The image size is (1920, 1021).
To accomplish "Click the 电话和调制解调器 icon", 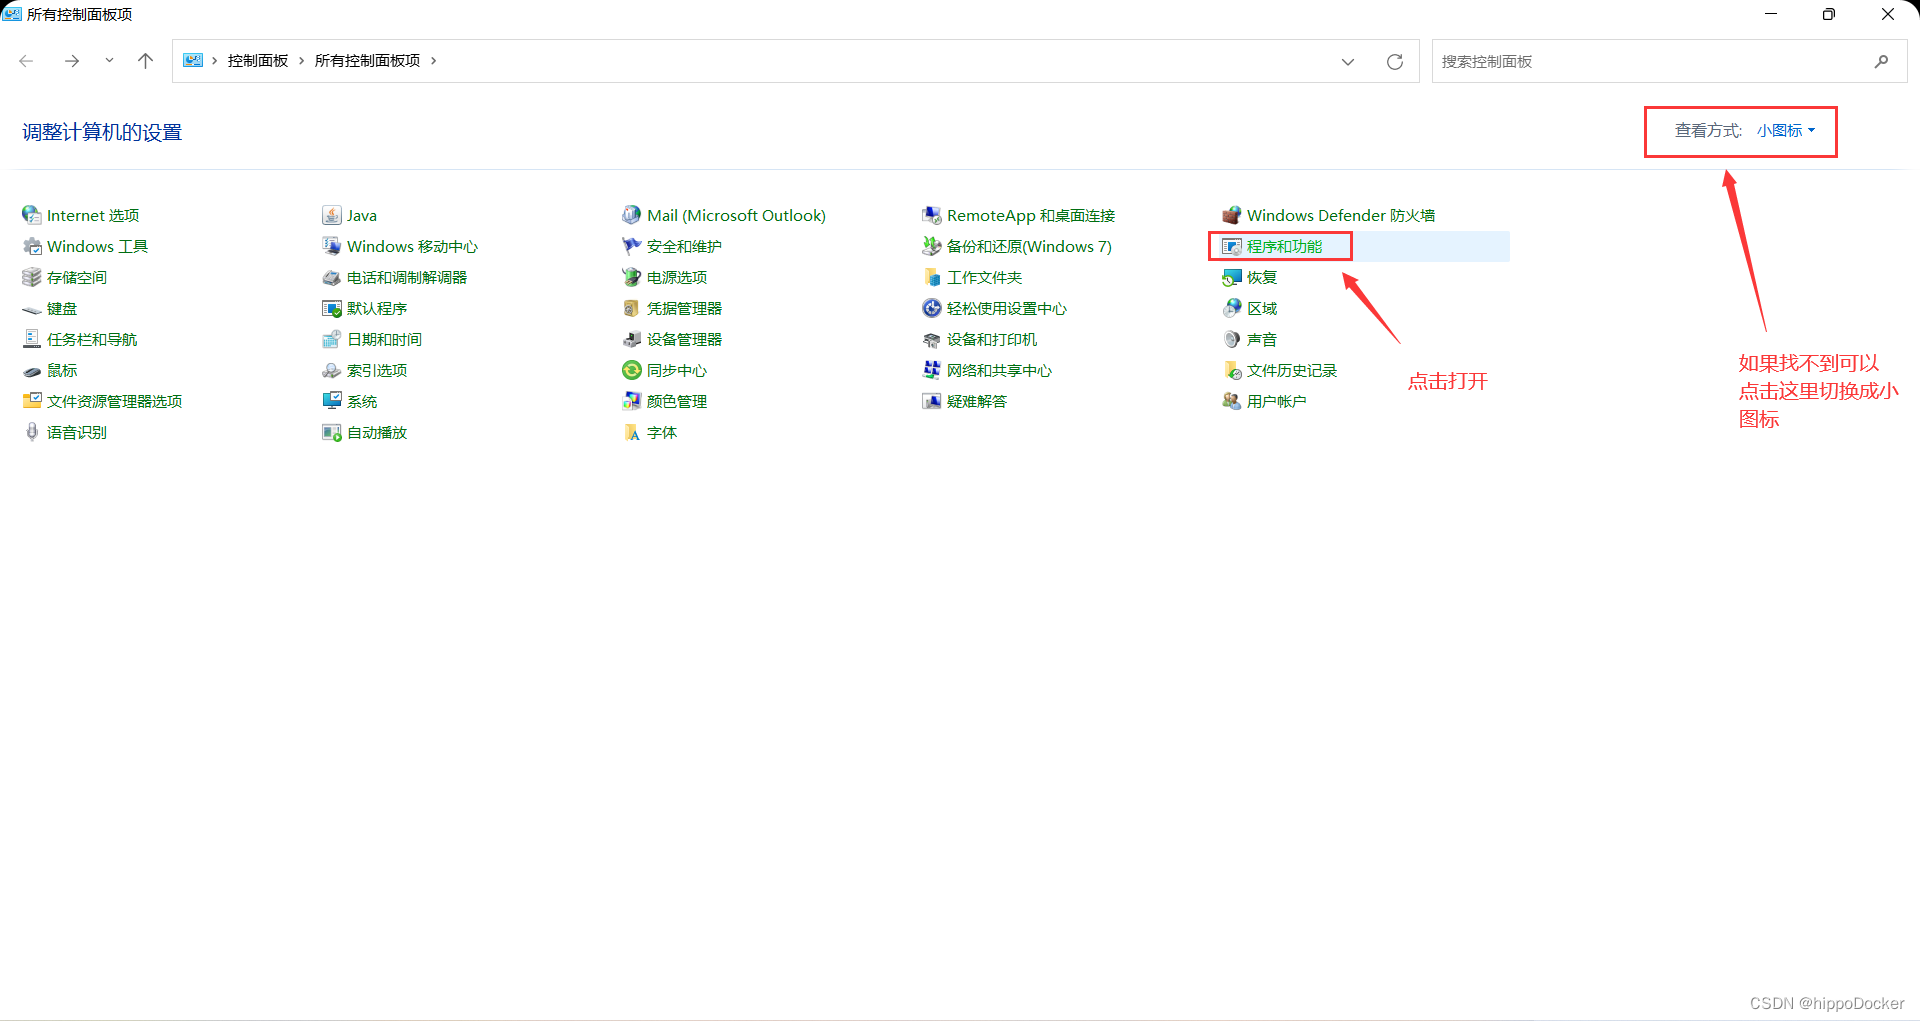I will tap(332, 277).
